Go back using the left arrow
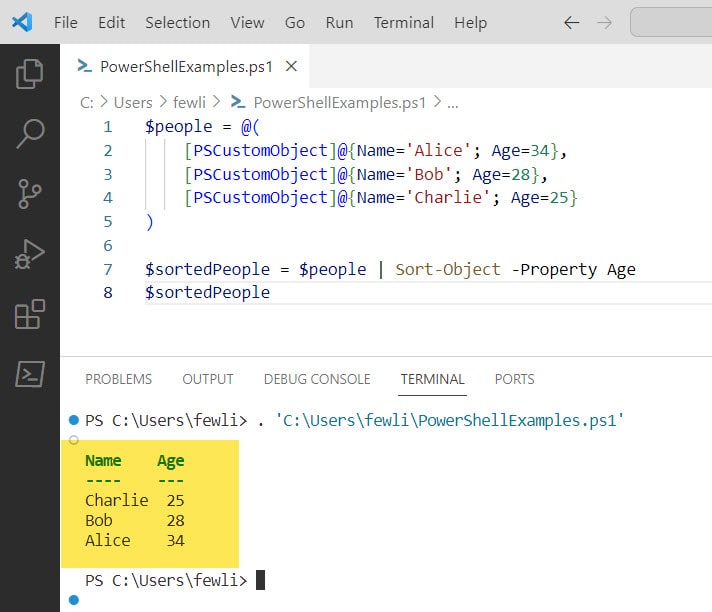 [x=571, y=23]
